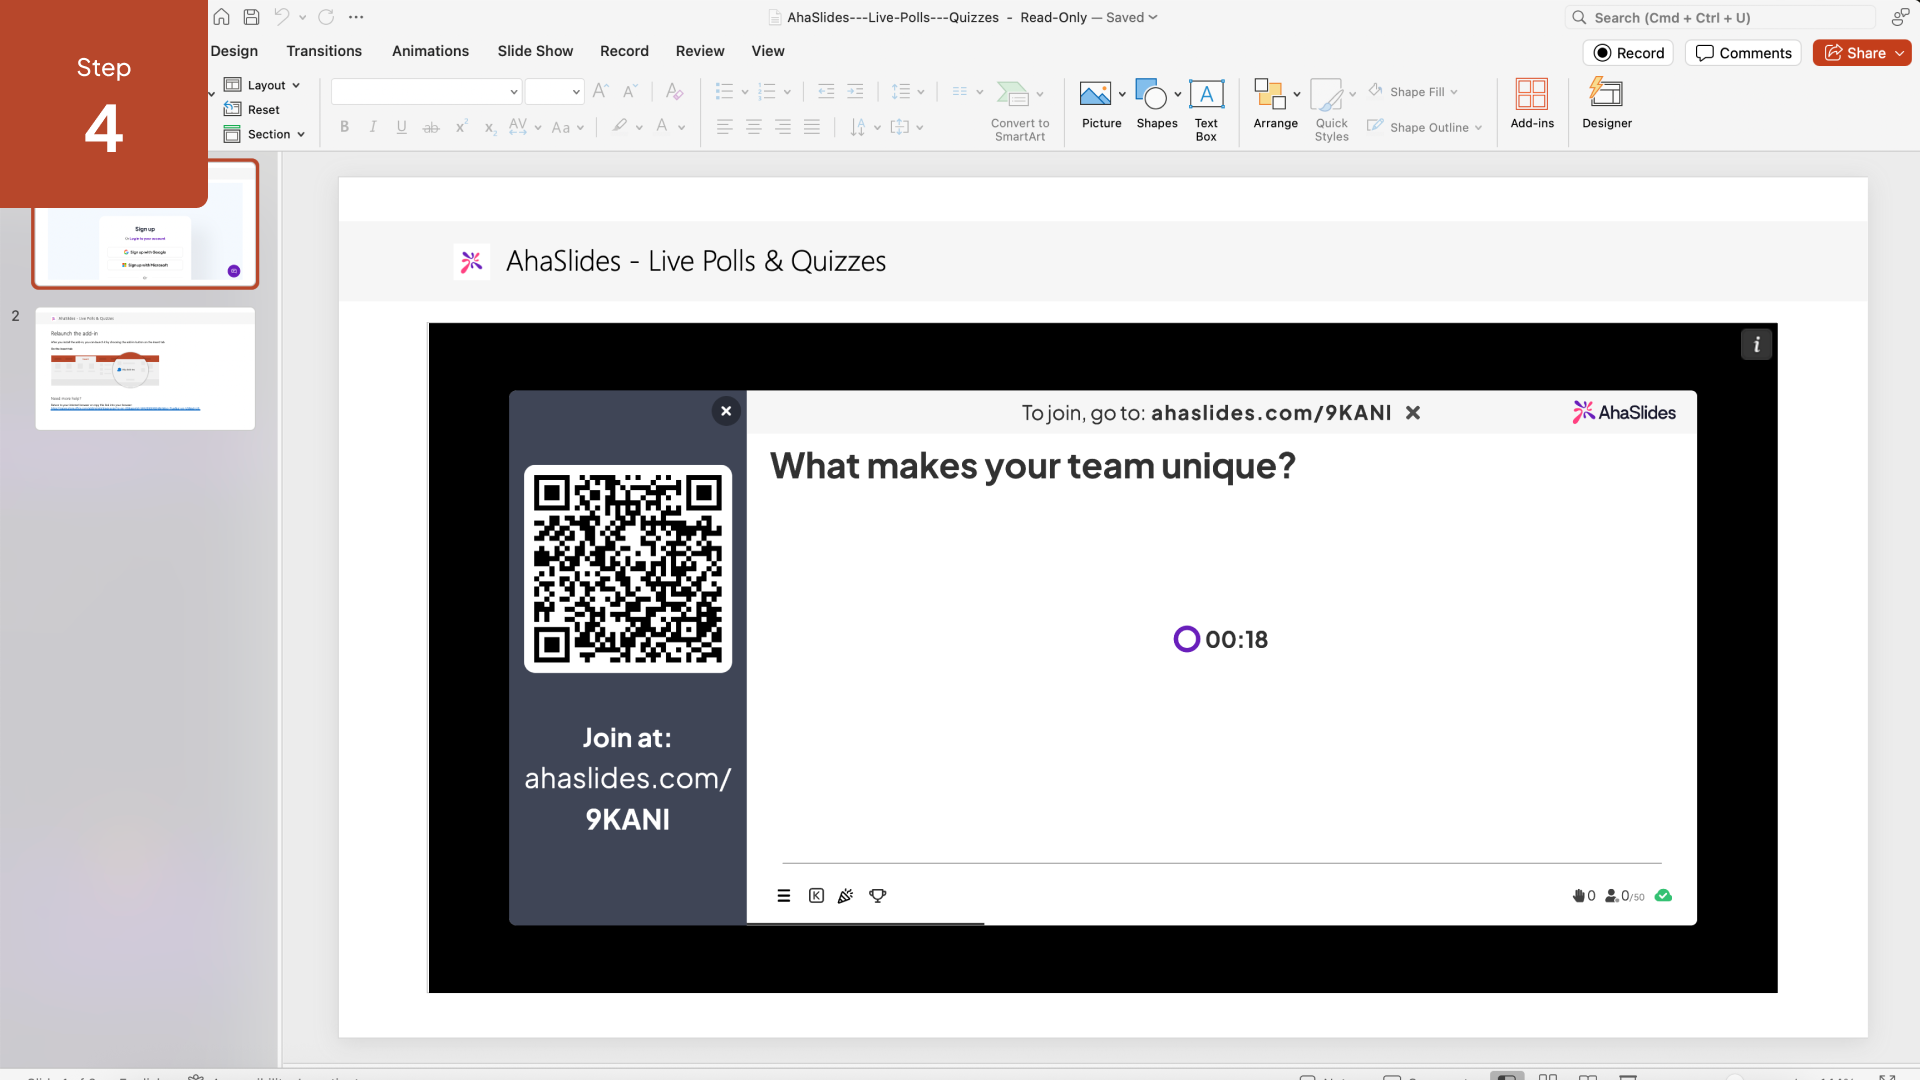Expand the Section dropdown
Image resolution: width=1920 pixels, height=1080 pixels.
265,134
